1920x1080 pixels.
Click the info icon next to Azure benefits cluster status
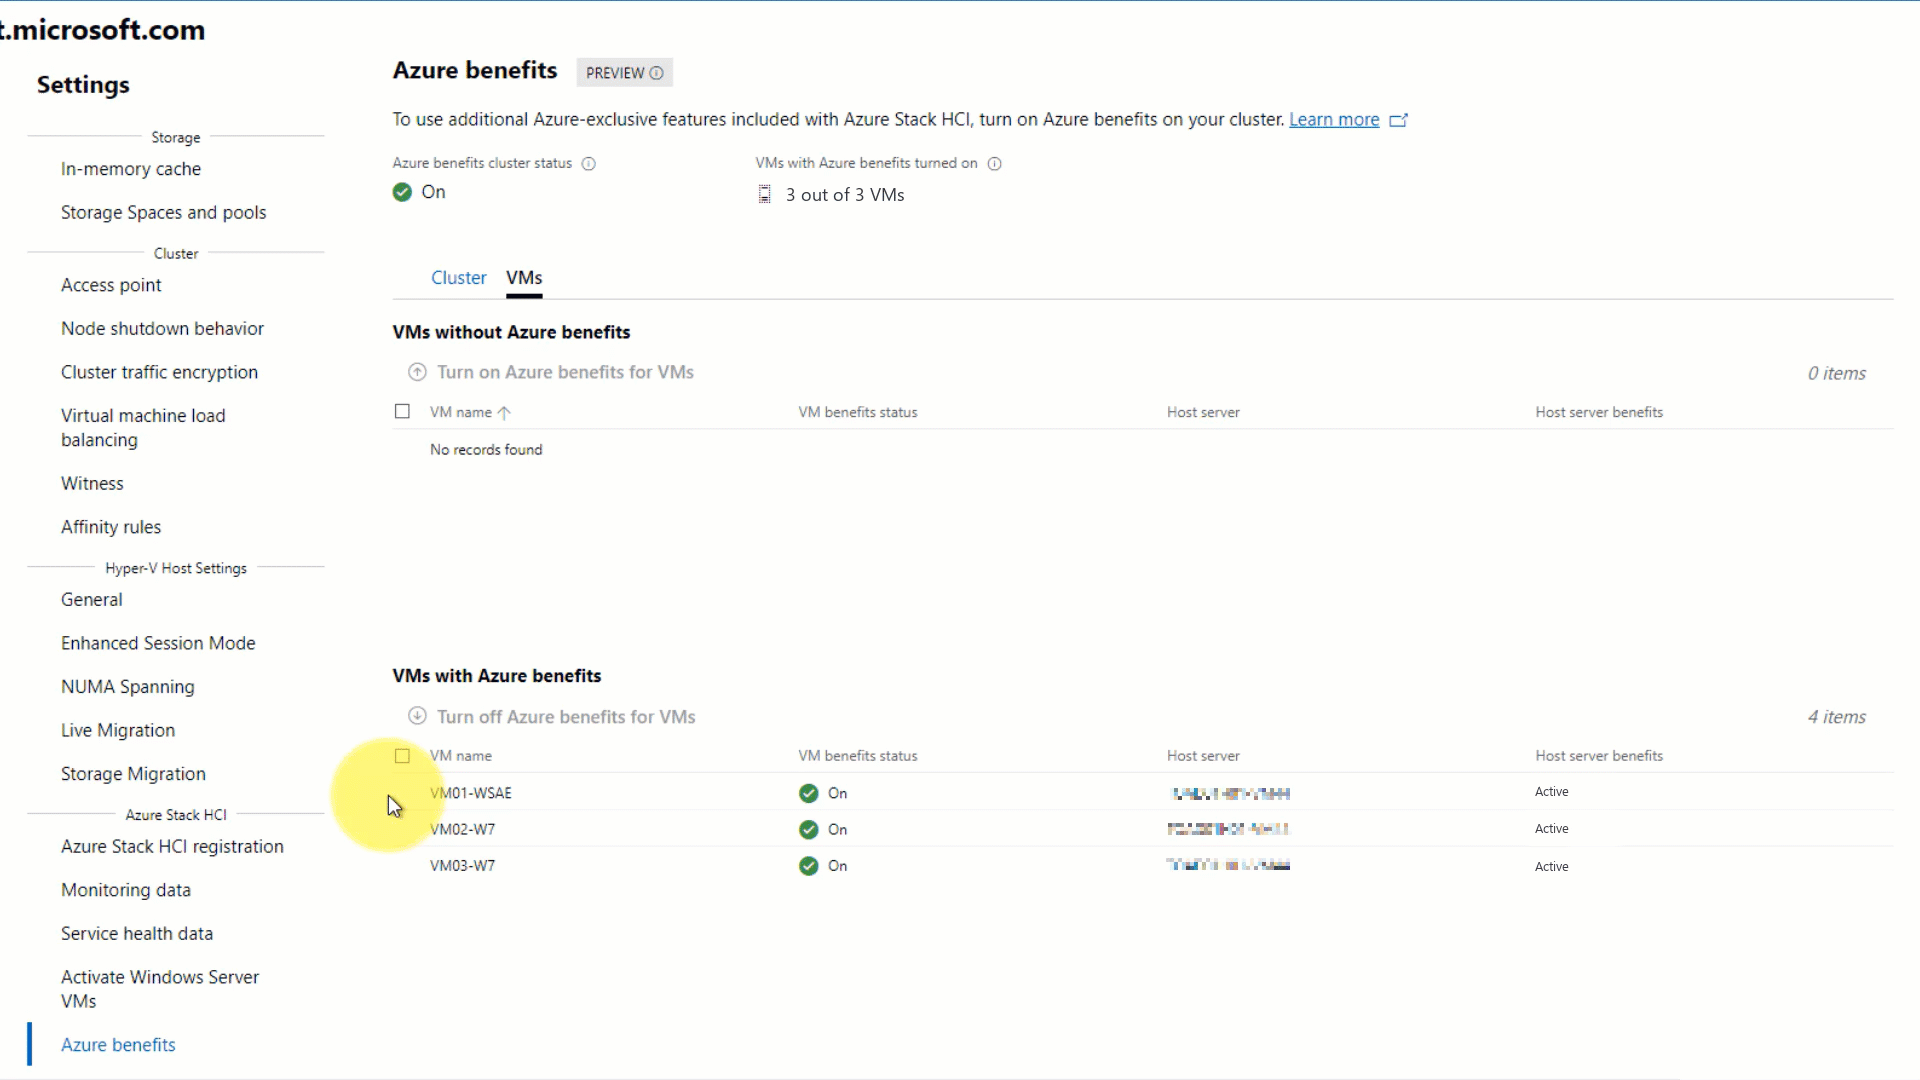[x=587, y=162]
